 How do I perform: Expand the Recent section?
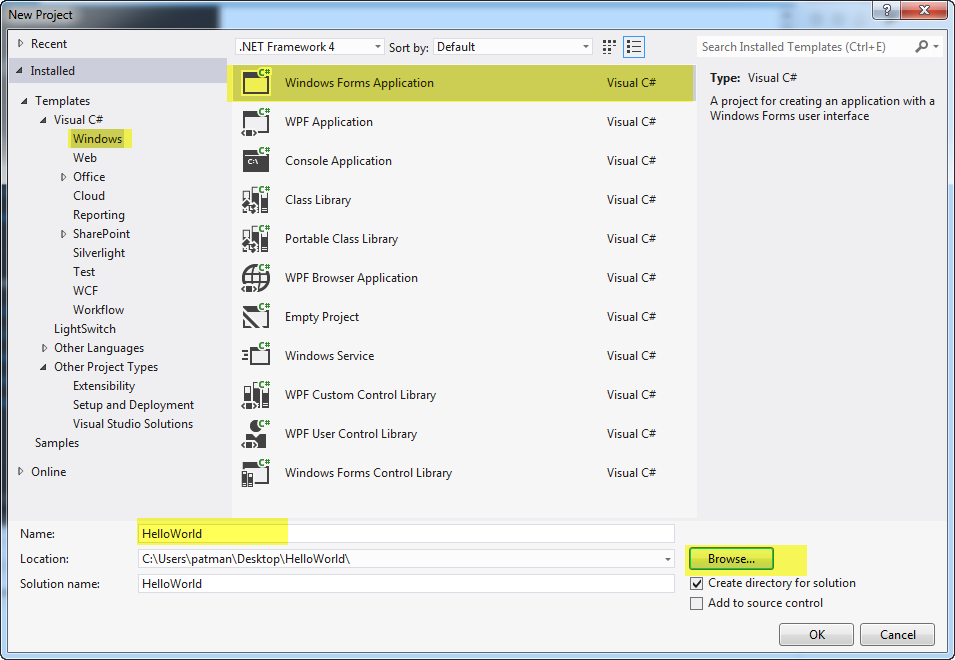(x=20, y=43)
